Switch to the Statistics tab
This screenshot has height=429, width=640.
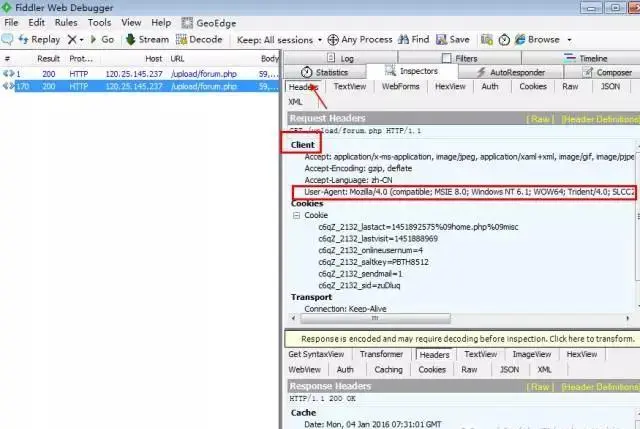coord(324,73)
